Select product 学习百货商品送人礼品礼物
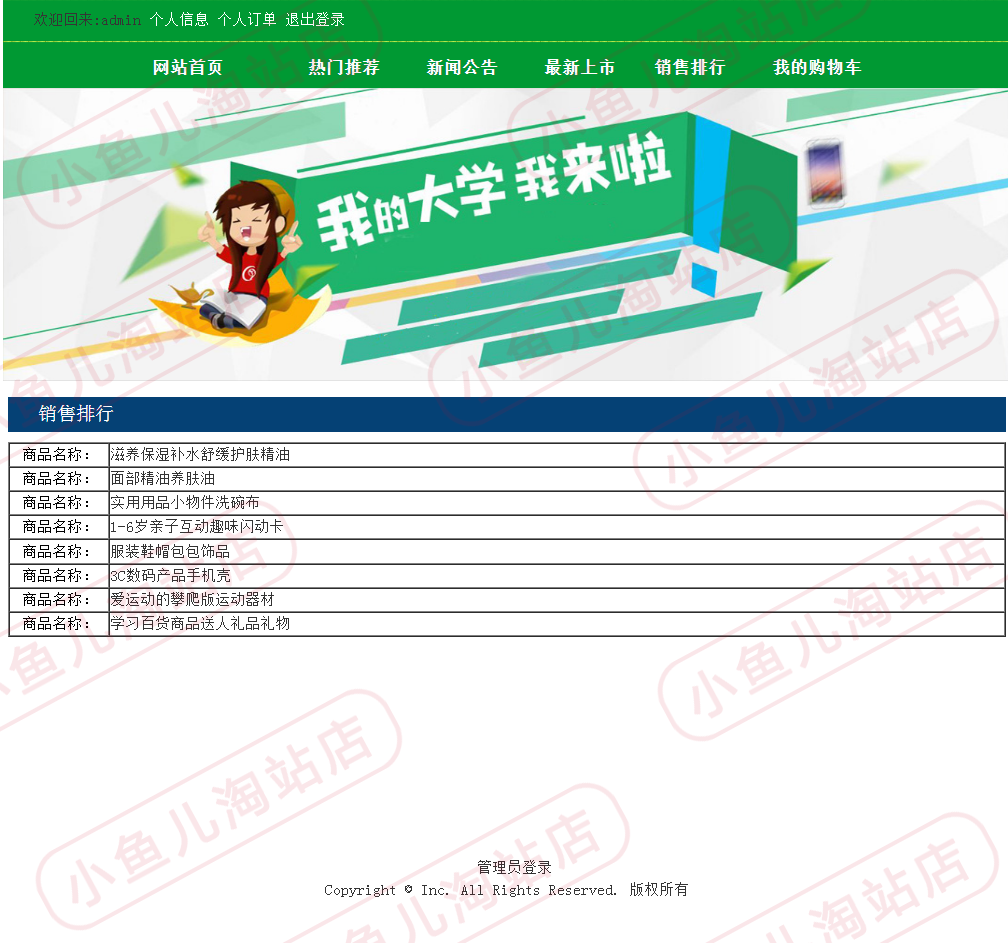The image size is (1008, 943). tap(200, 624)
